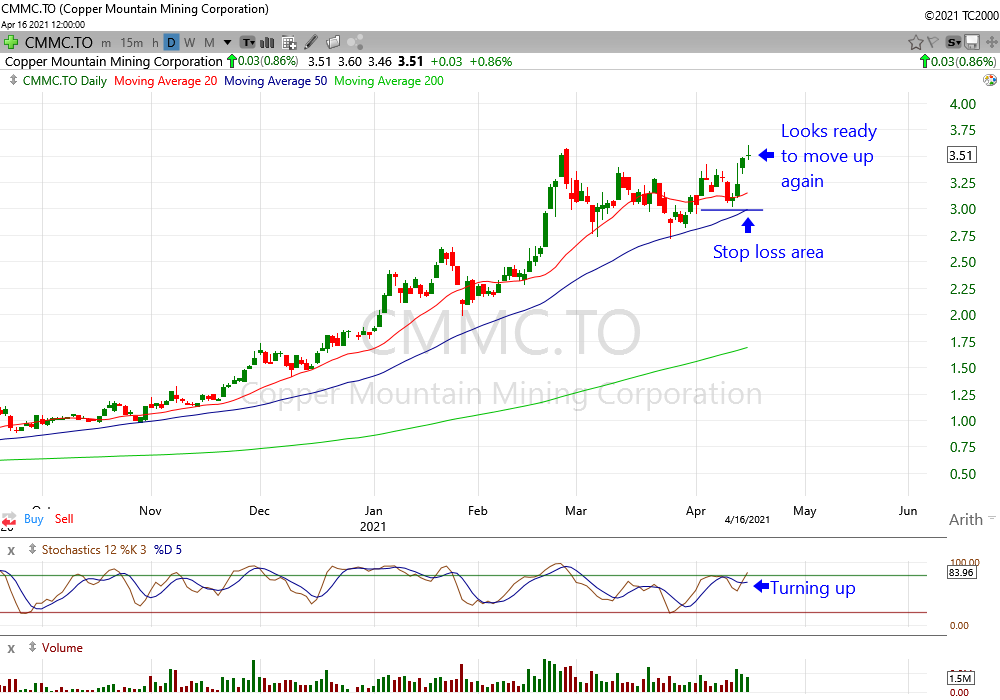The height and width of the screenshot is (700, 1000).
Task: Click the flag icon
Action: (932, 43)
